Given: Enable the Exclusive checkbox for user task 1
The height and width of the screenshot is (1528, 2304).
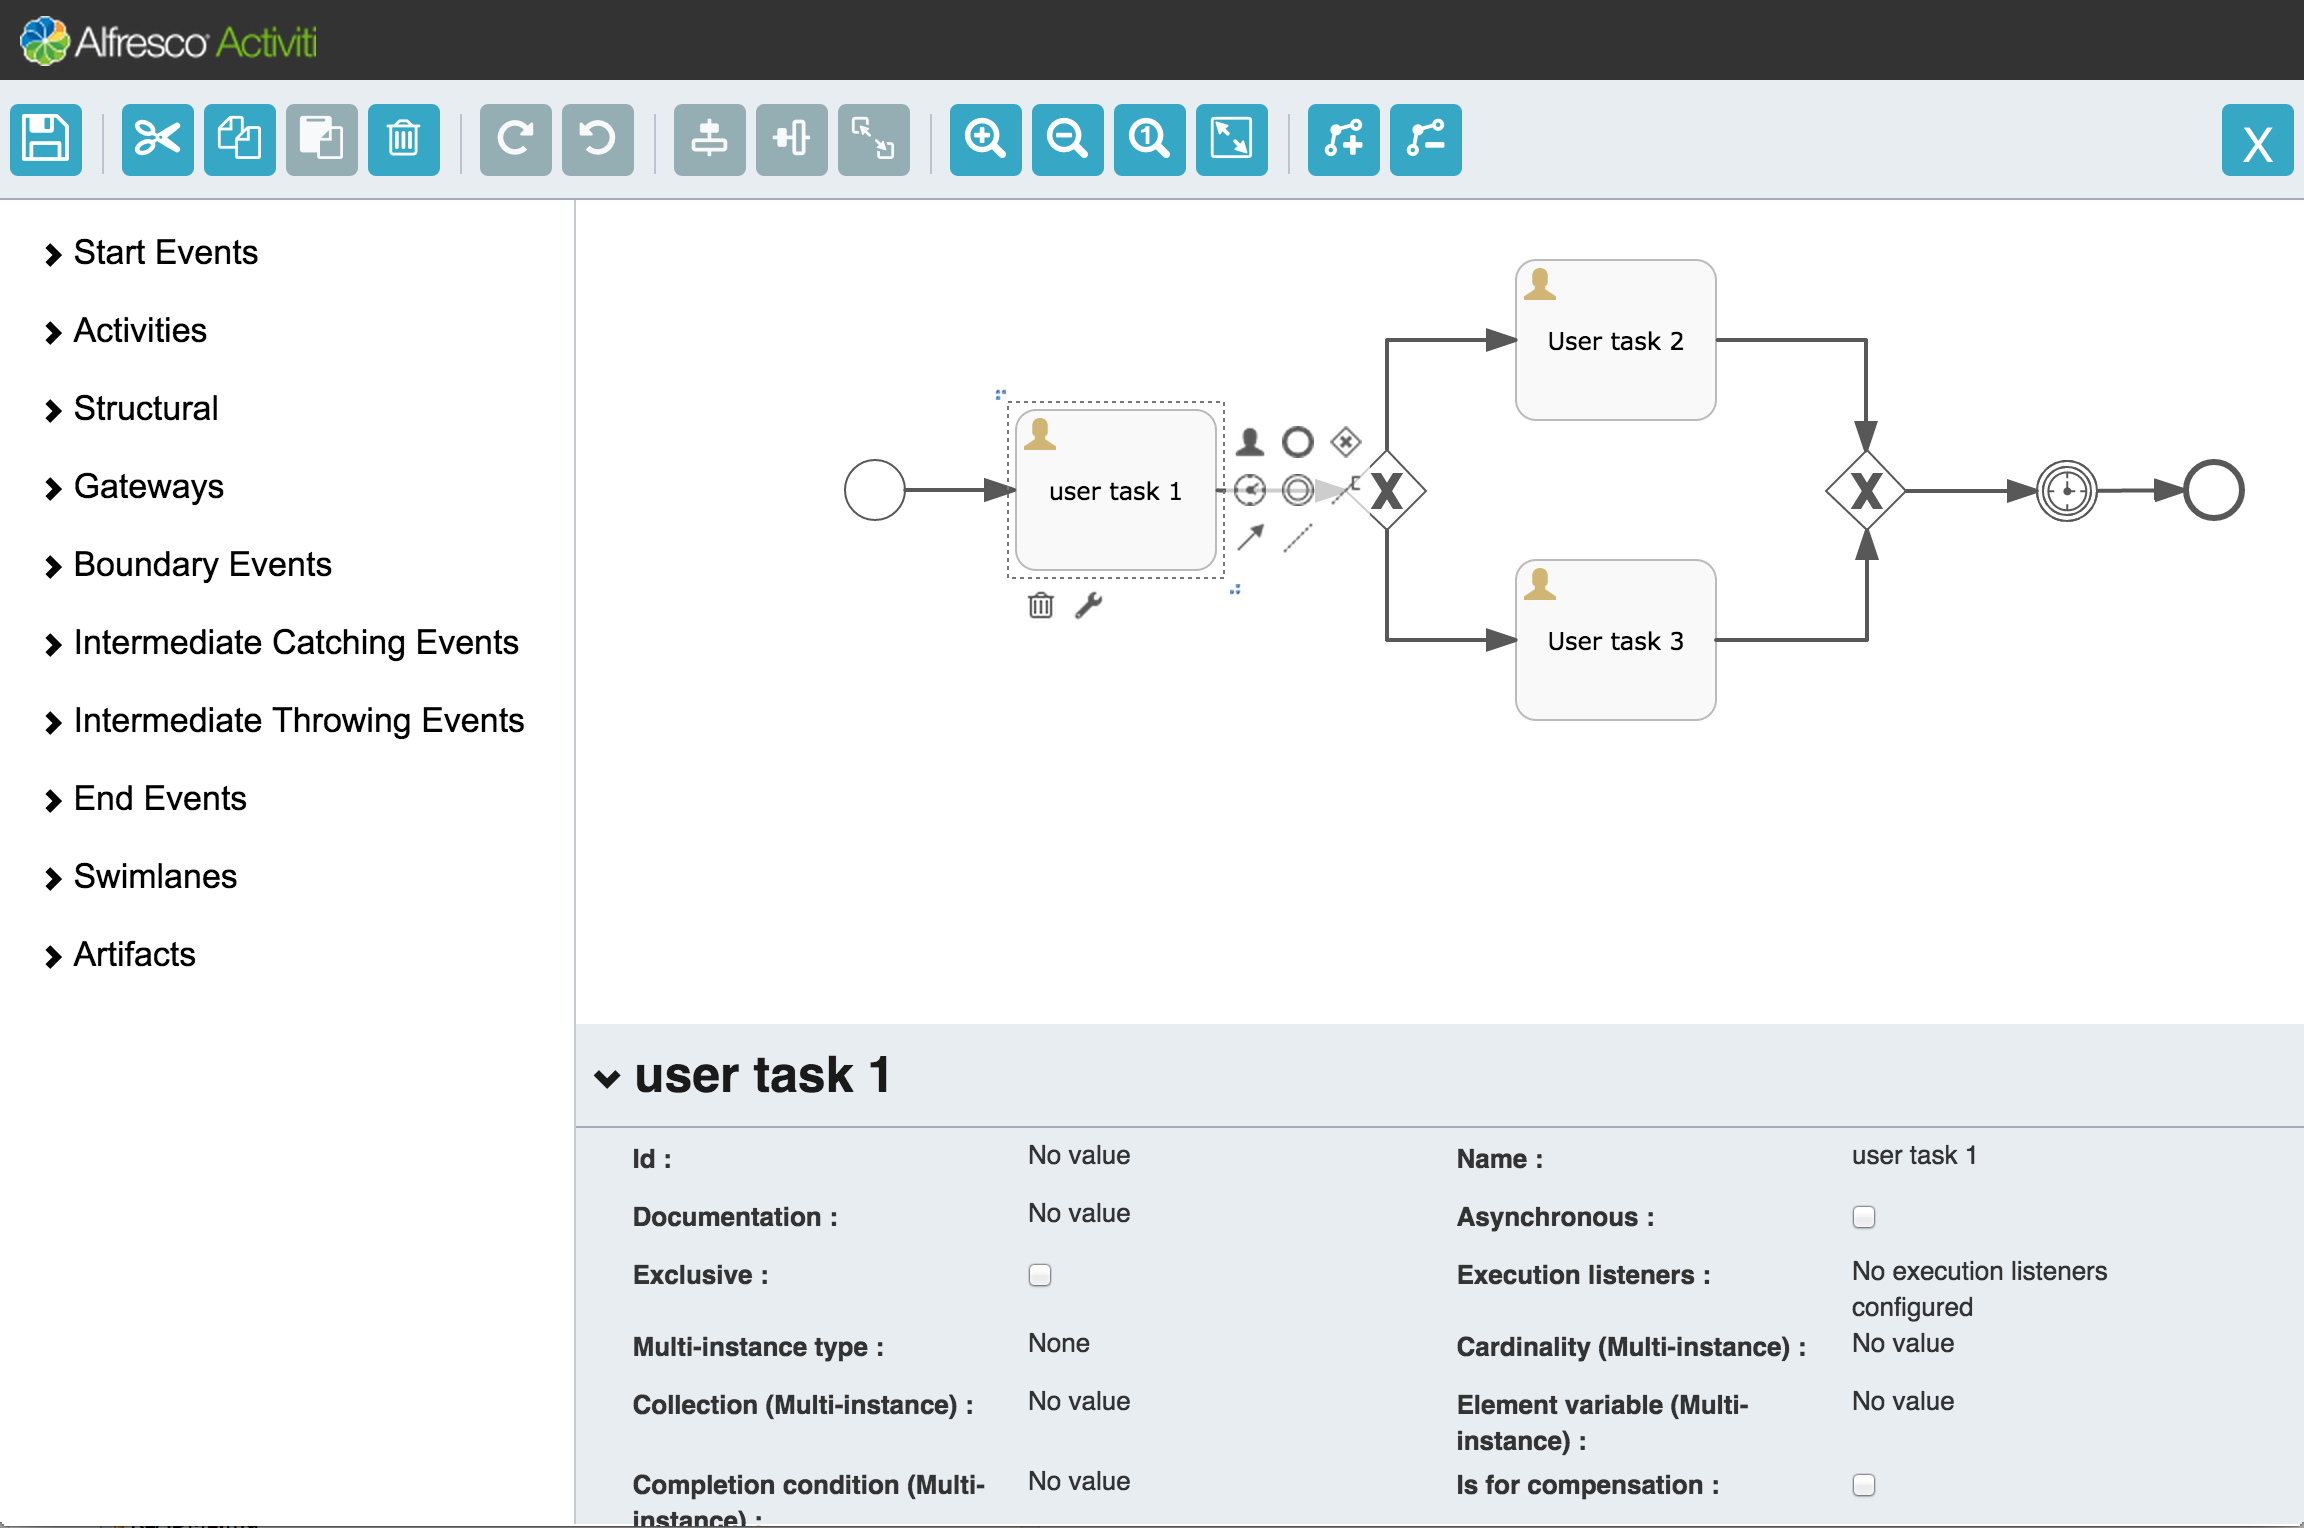Looking at the screenshot, I should pyautogui.click(x=1039, y=1274).
